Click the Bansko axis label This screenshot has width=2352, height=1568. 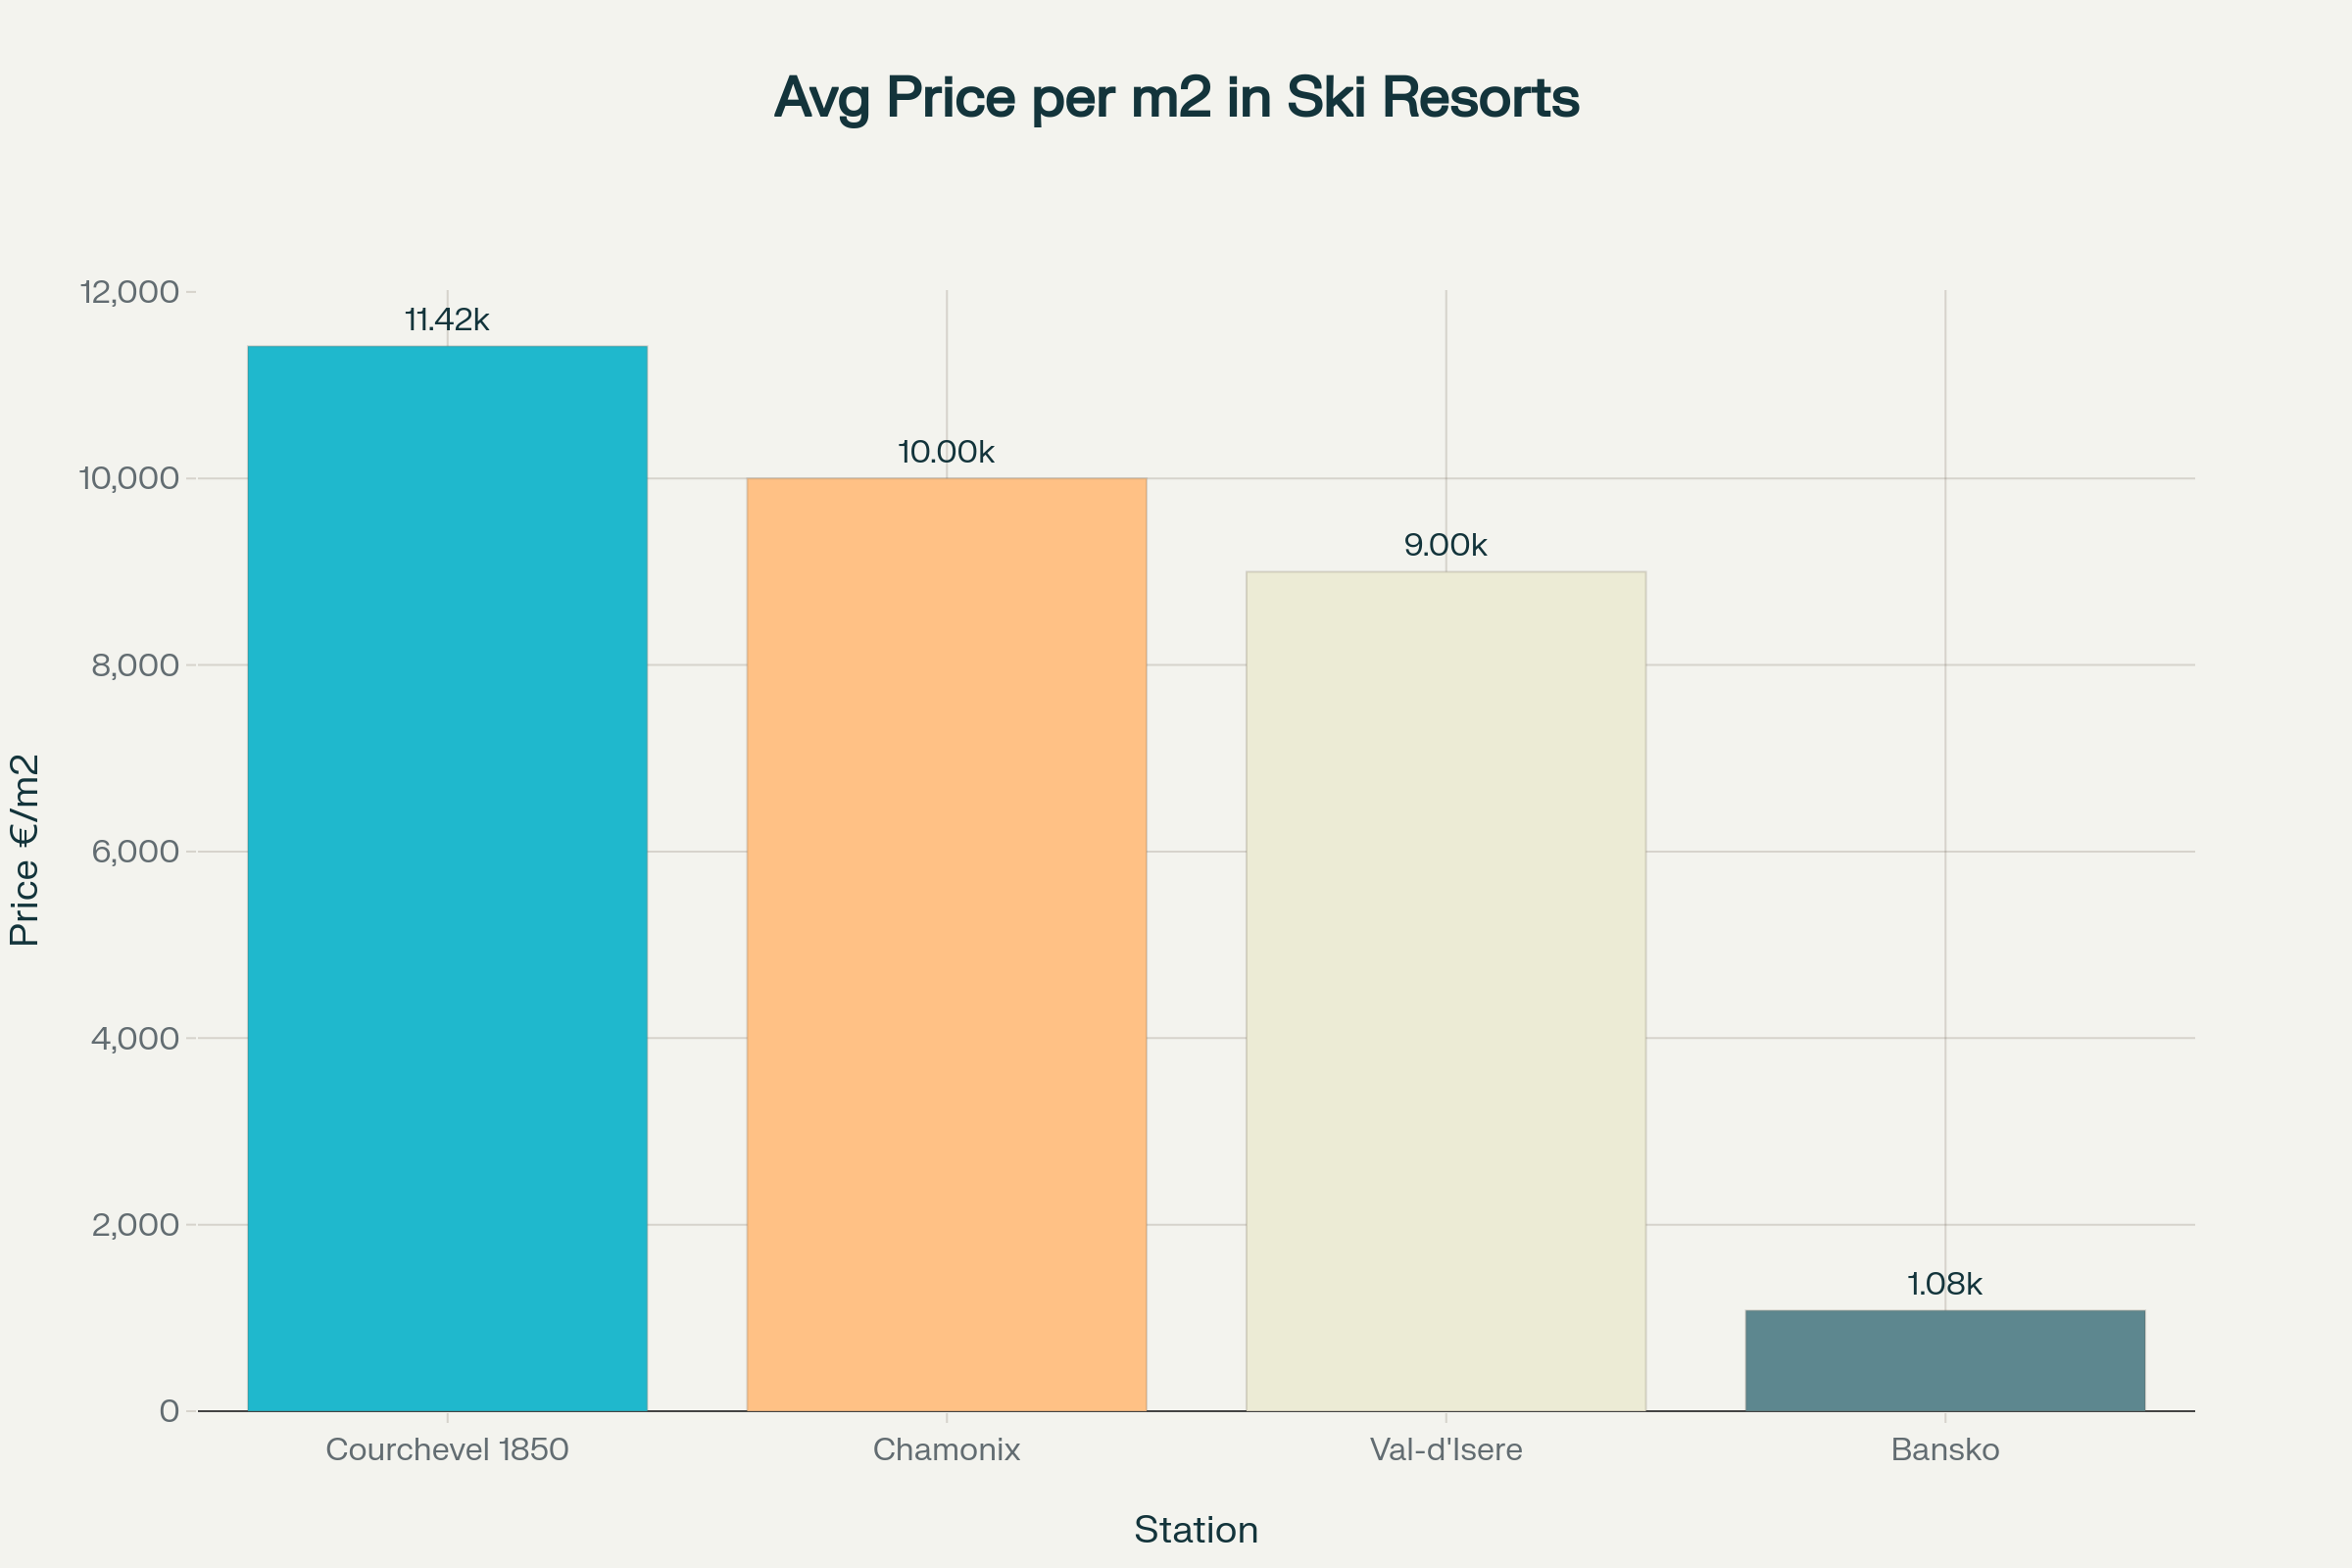coord(1944,1449)
